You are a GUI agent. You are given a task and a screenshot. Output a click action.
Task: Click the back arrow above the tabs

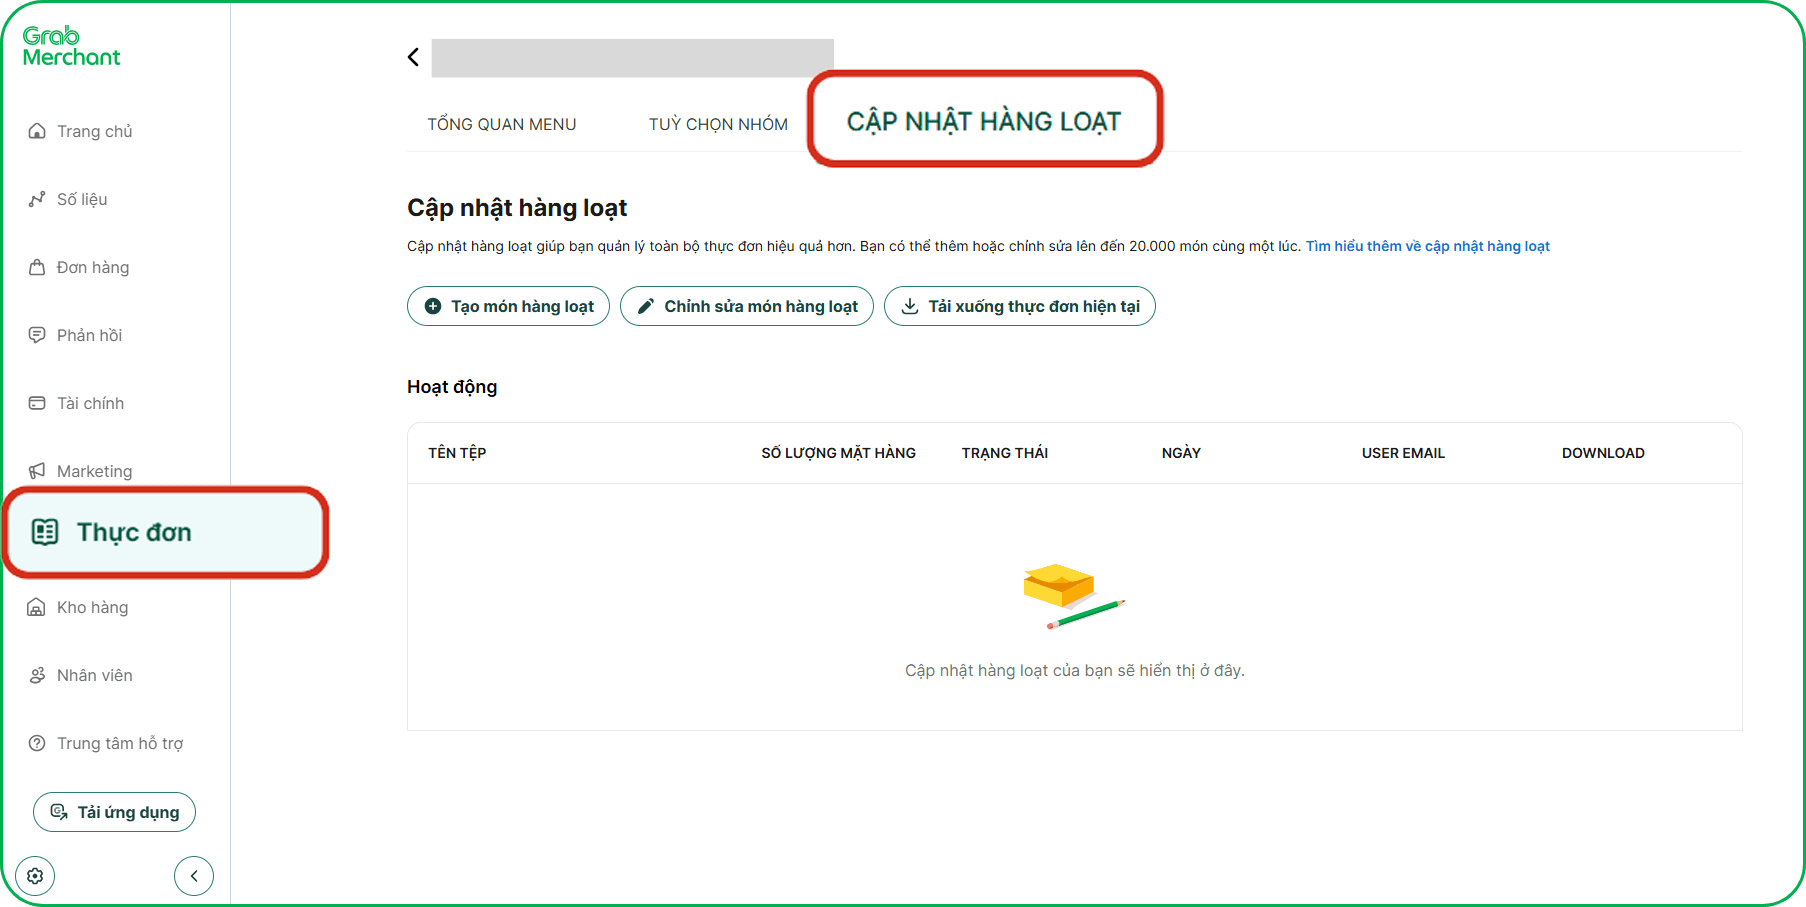[x=413, y=57]
